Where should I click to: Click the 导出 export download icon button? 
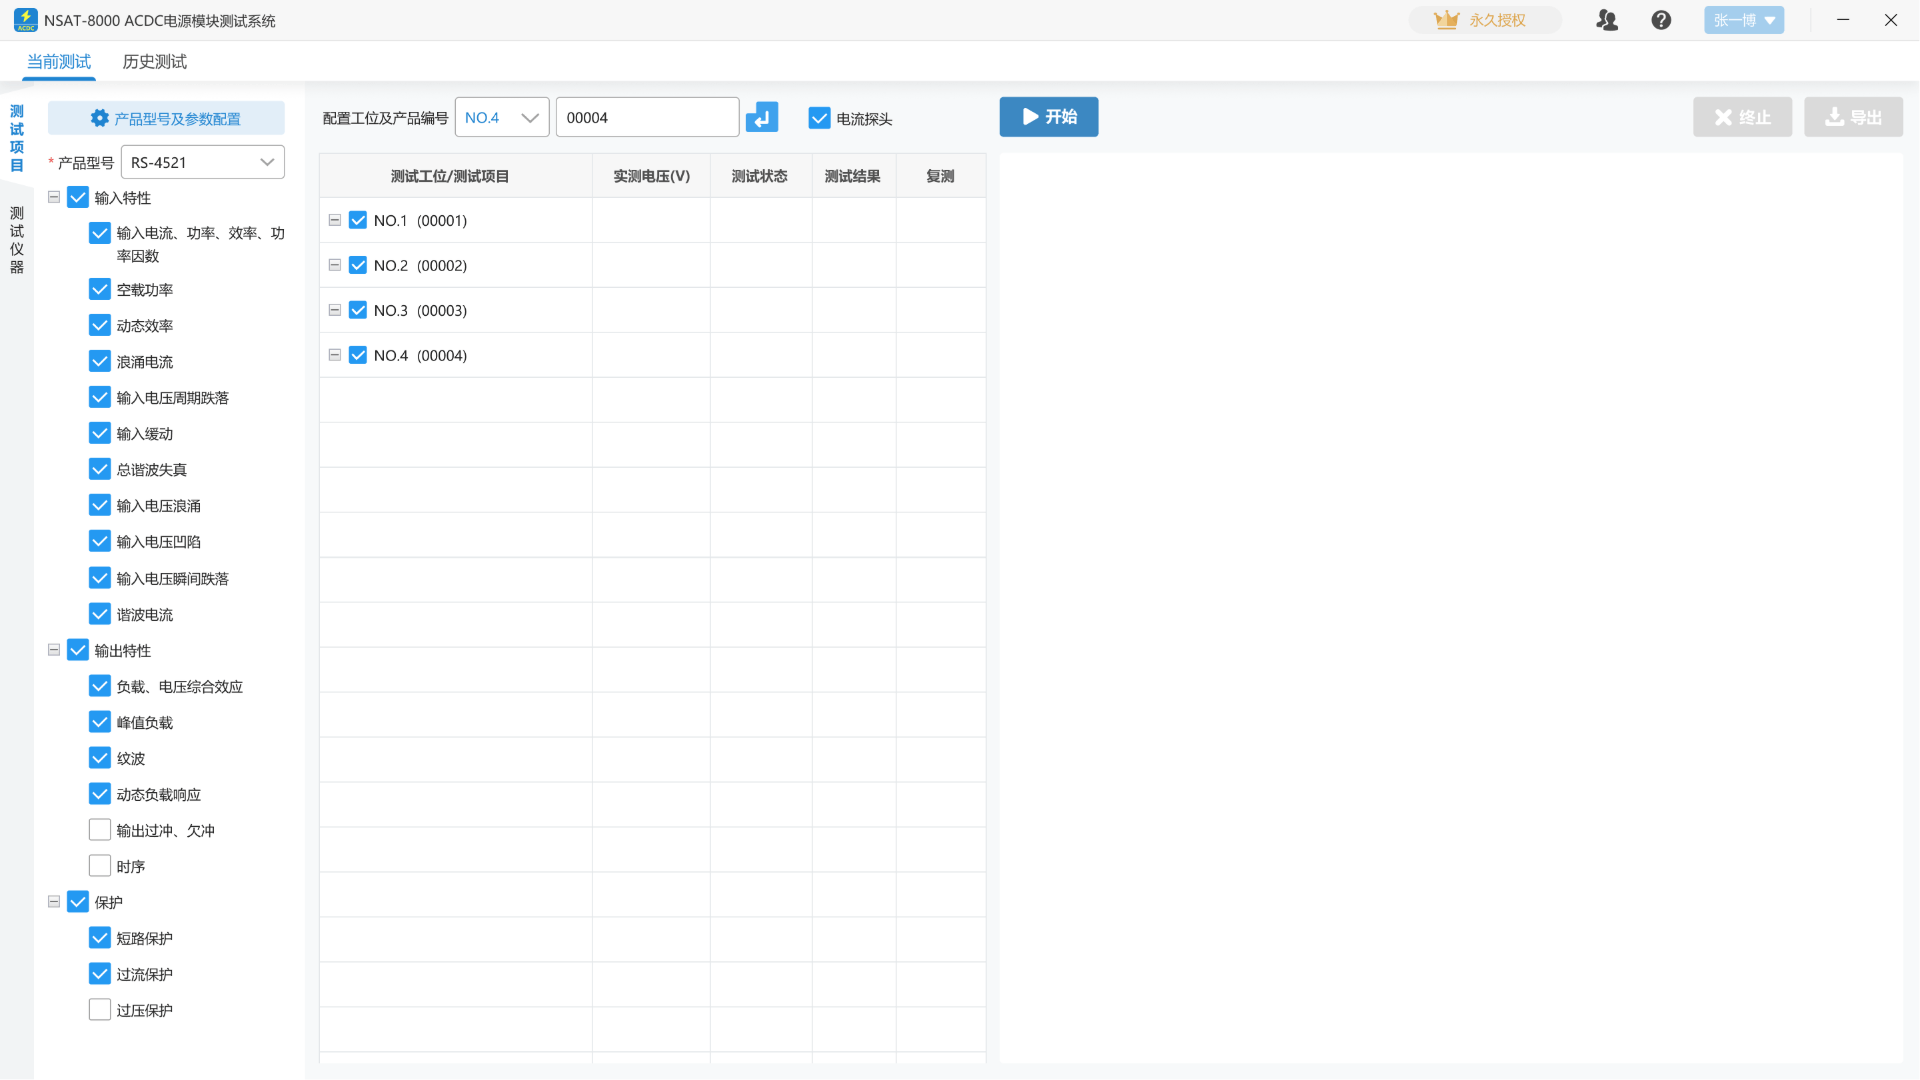pos(1852,118)
